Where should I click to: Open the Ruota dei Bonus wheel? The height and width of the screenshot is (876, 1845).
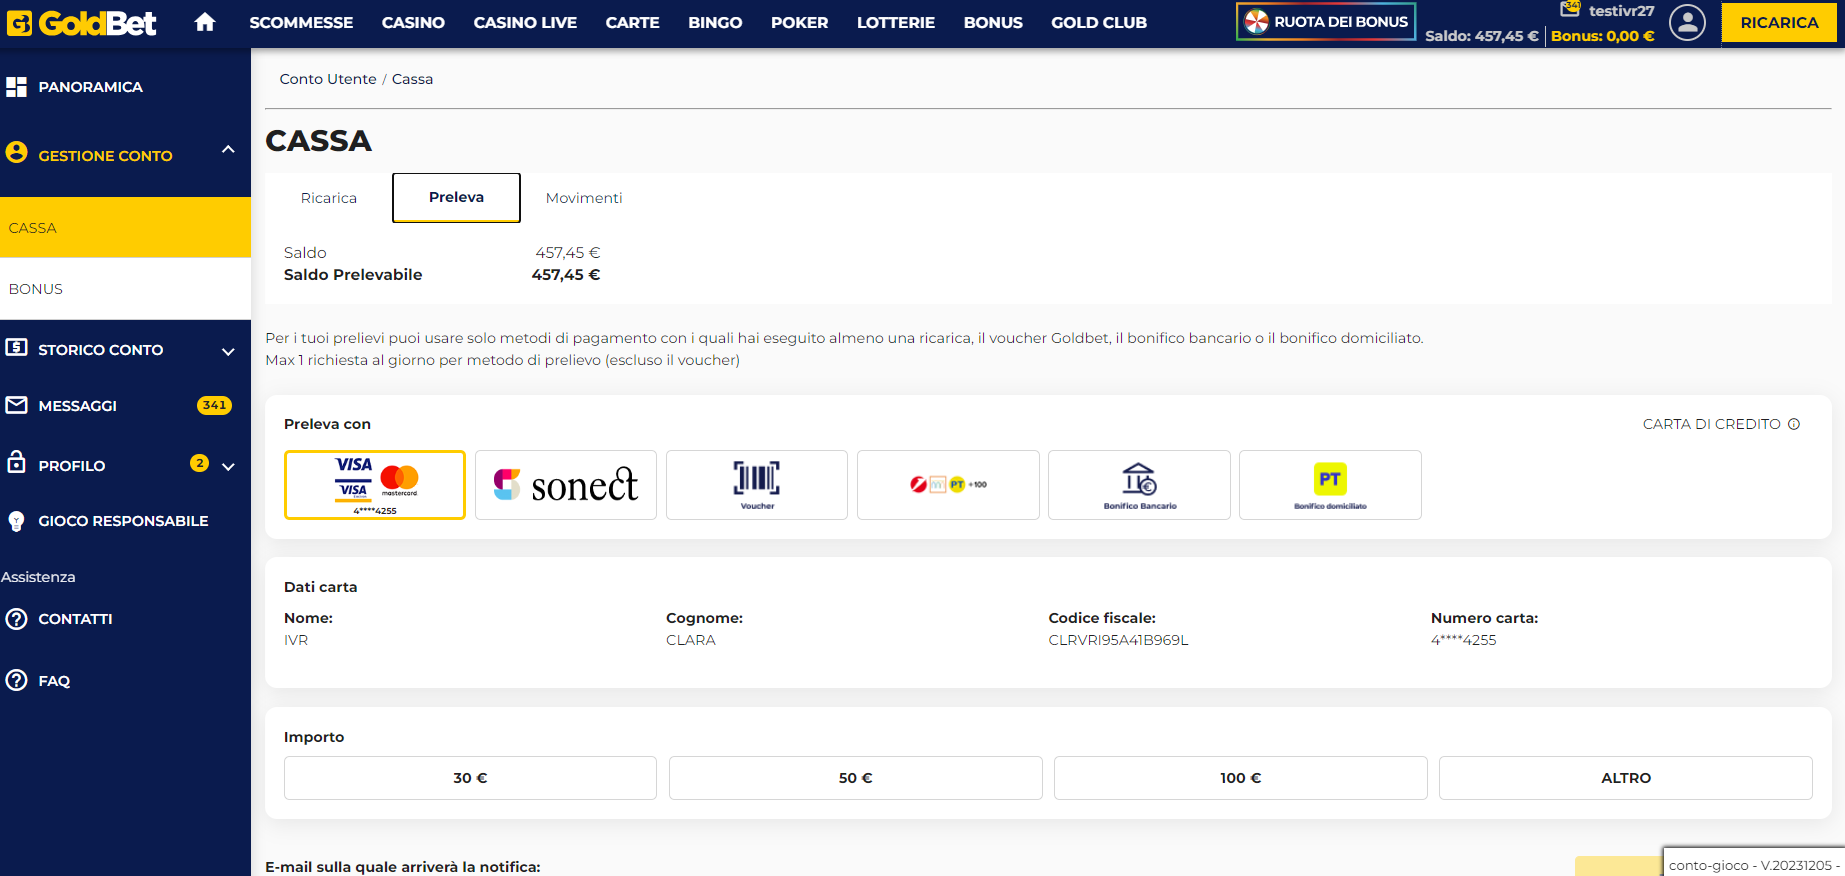(1326, 22)
